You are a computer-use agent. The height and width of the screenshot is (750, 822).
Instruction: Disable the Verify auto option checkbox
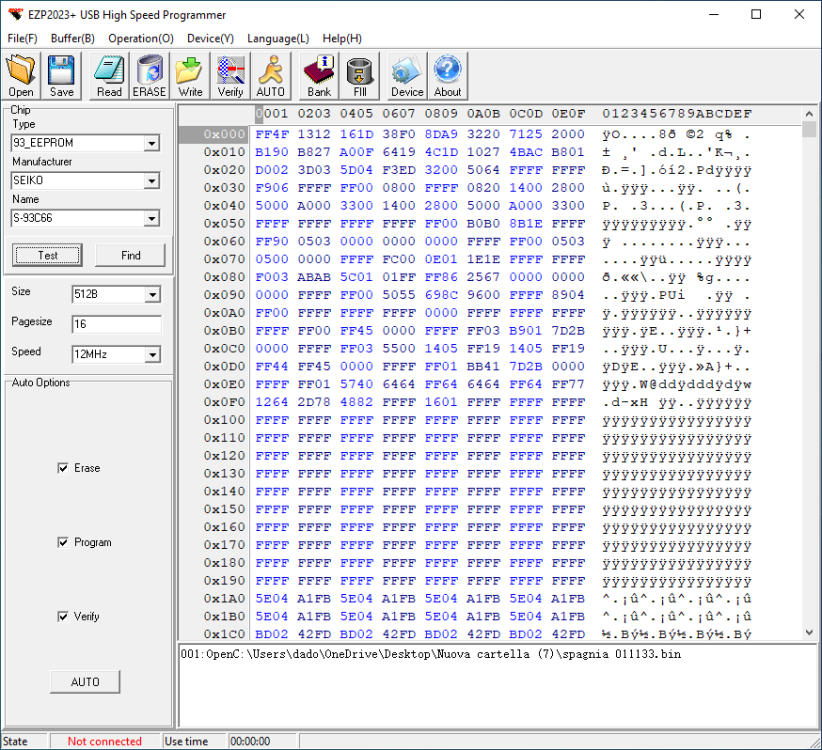(x=64, y=617)
